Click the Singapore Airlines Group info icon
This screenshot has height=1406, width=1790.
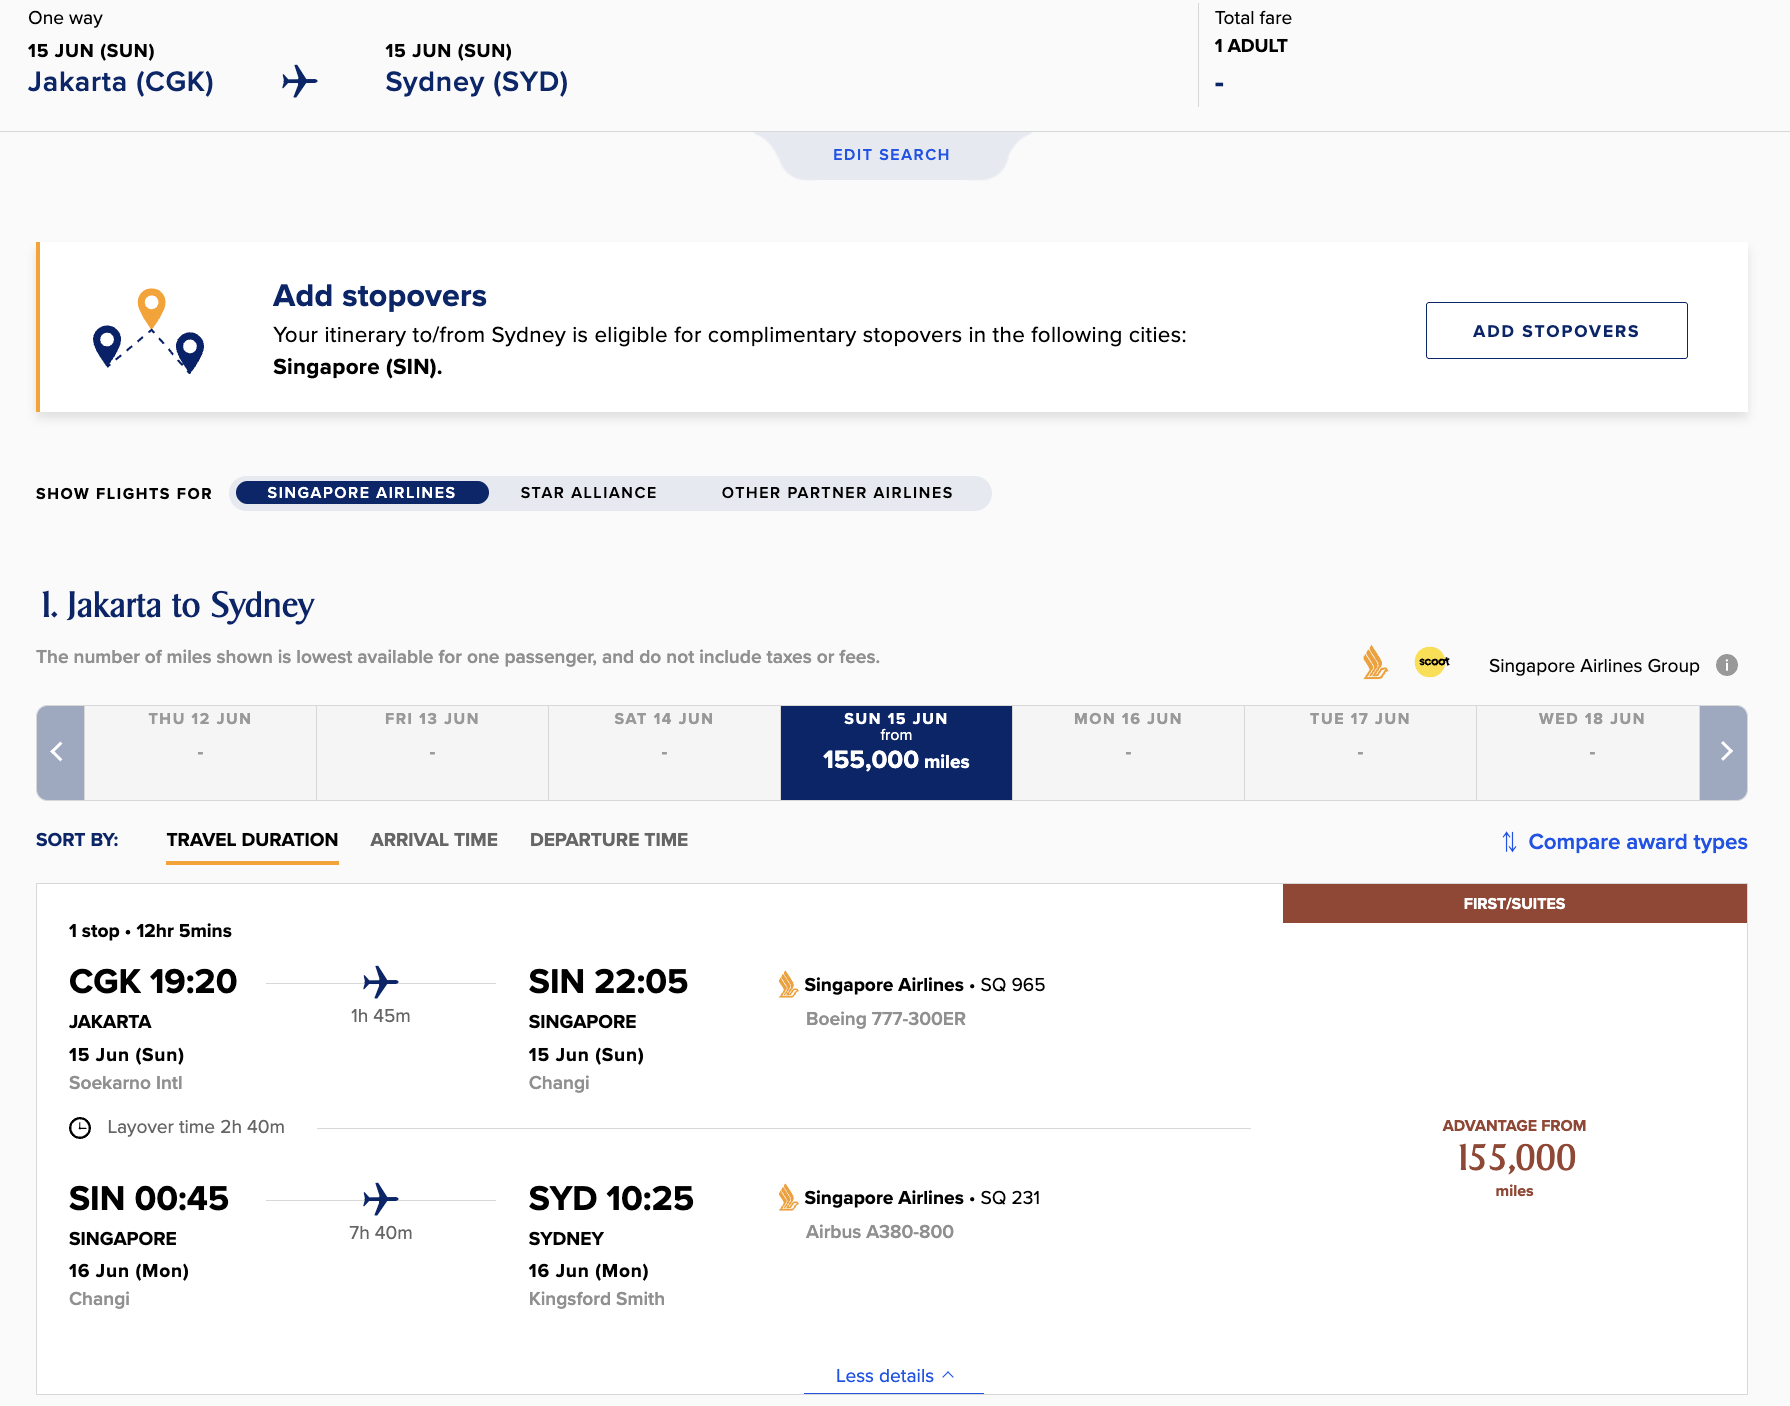tap(1726, 665)
